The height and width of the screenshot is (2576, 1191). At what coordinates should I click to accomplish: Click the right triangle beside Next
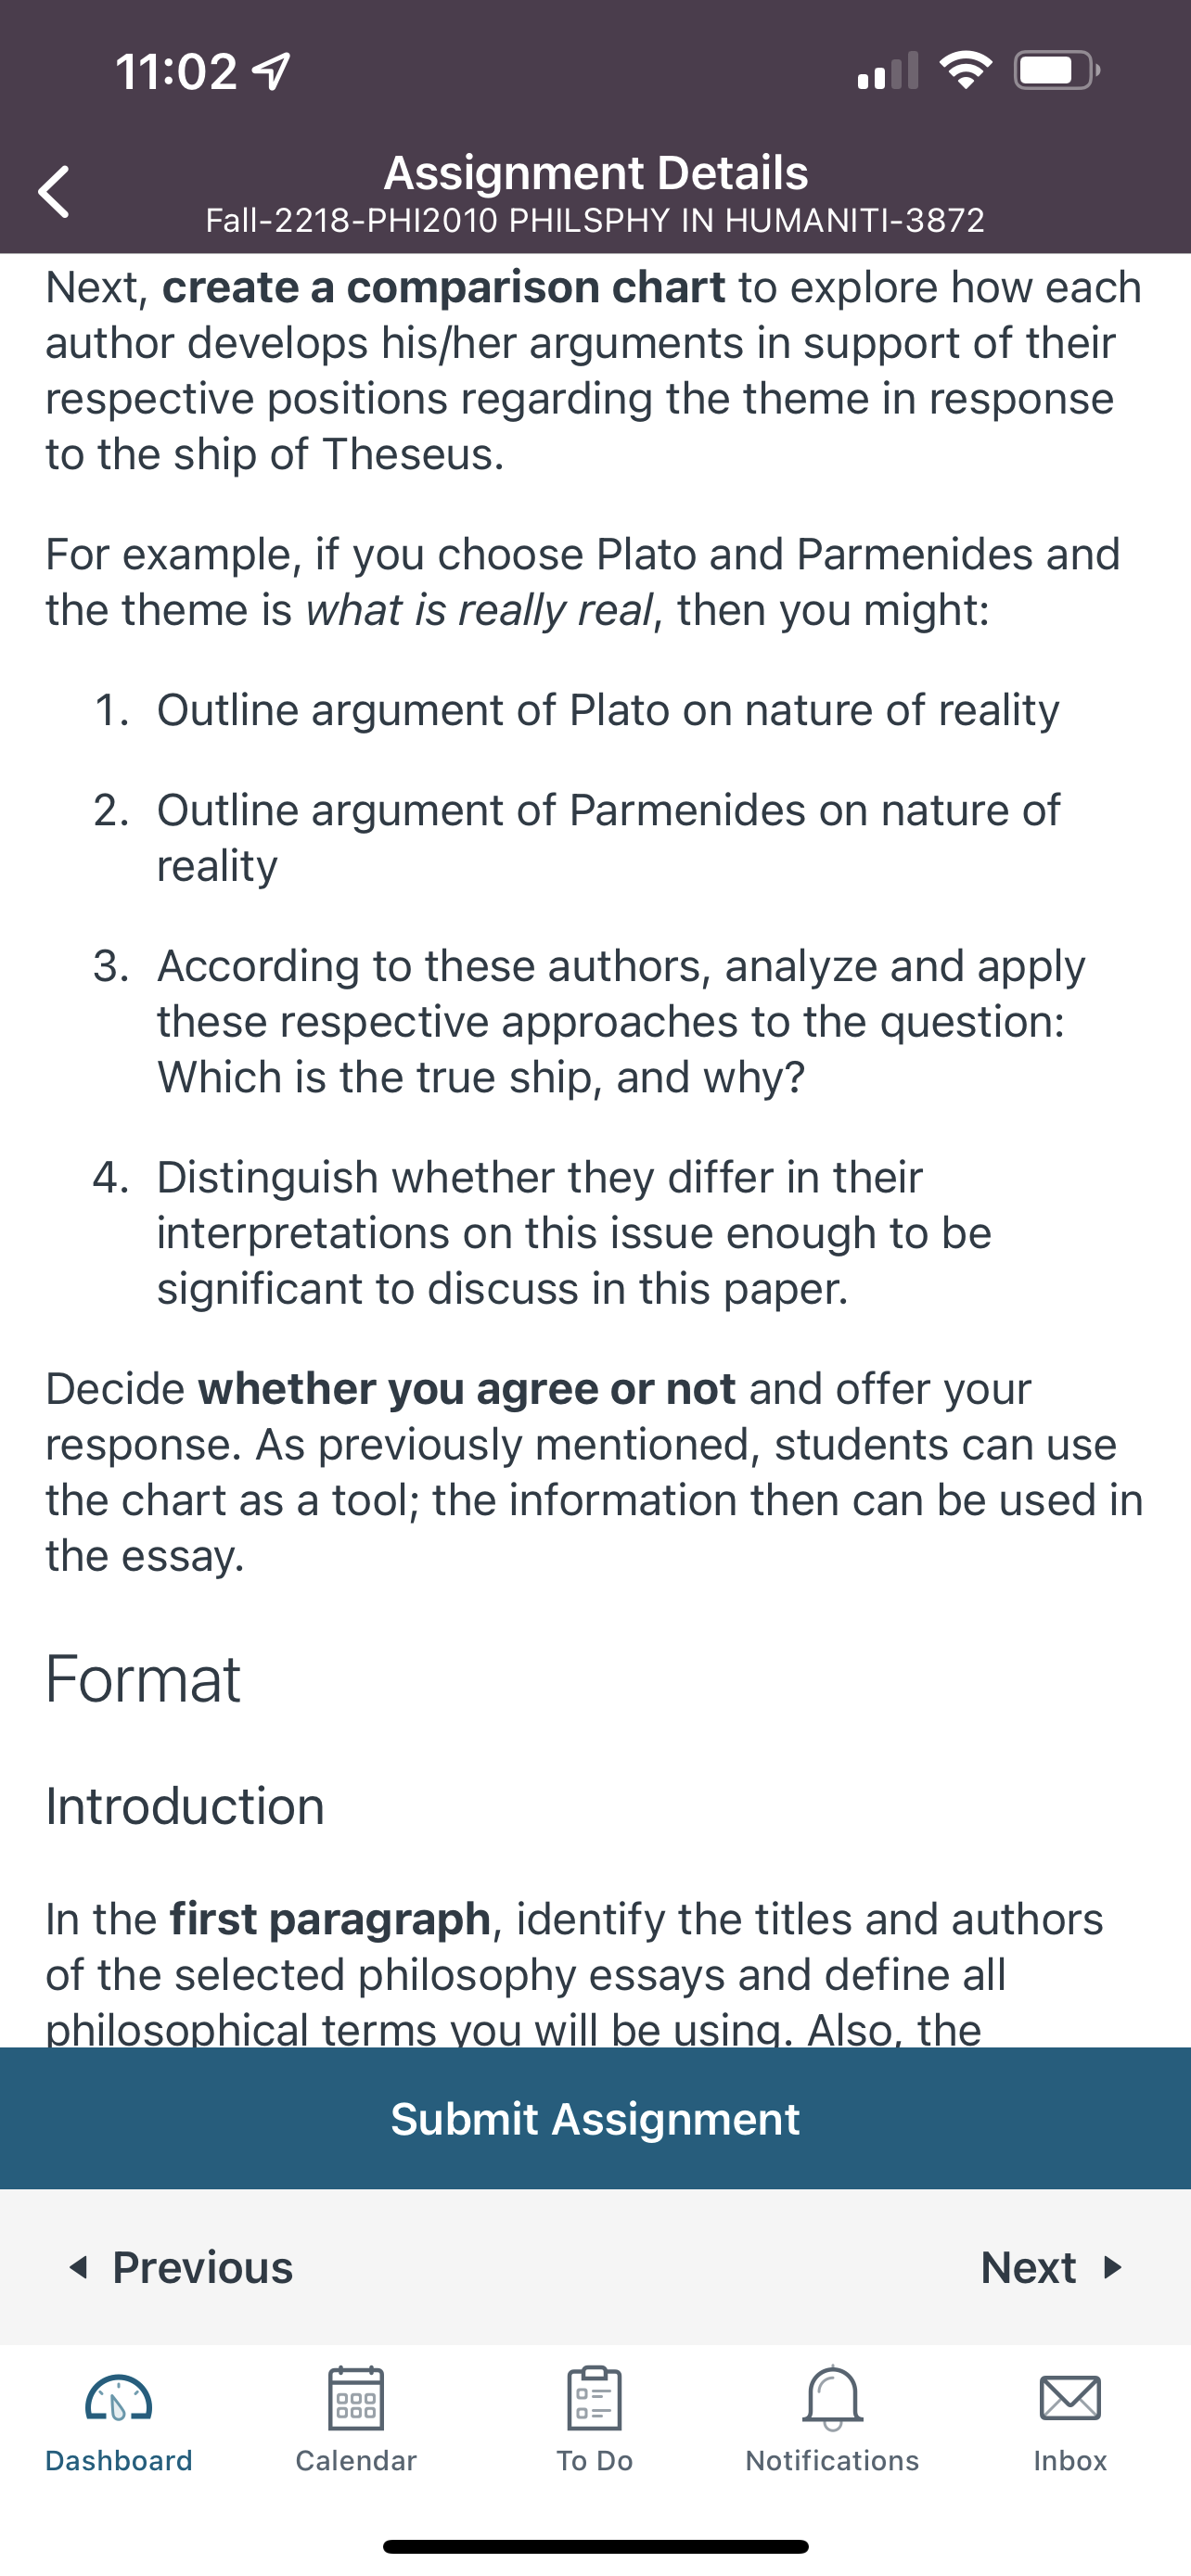coord(1112,2267)
